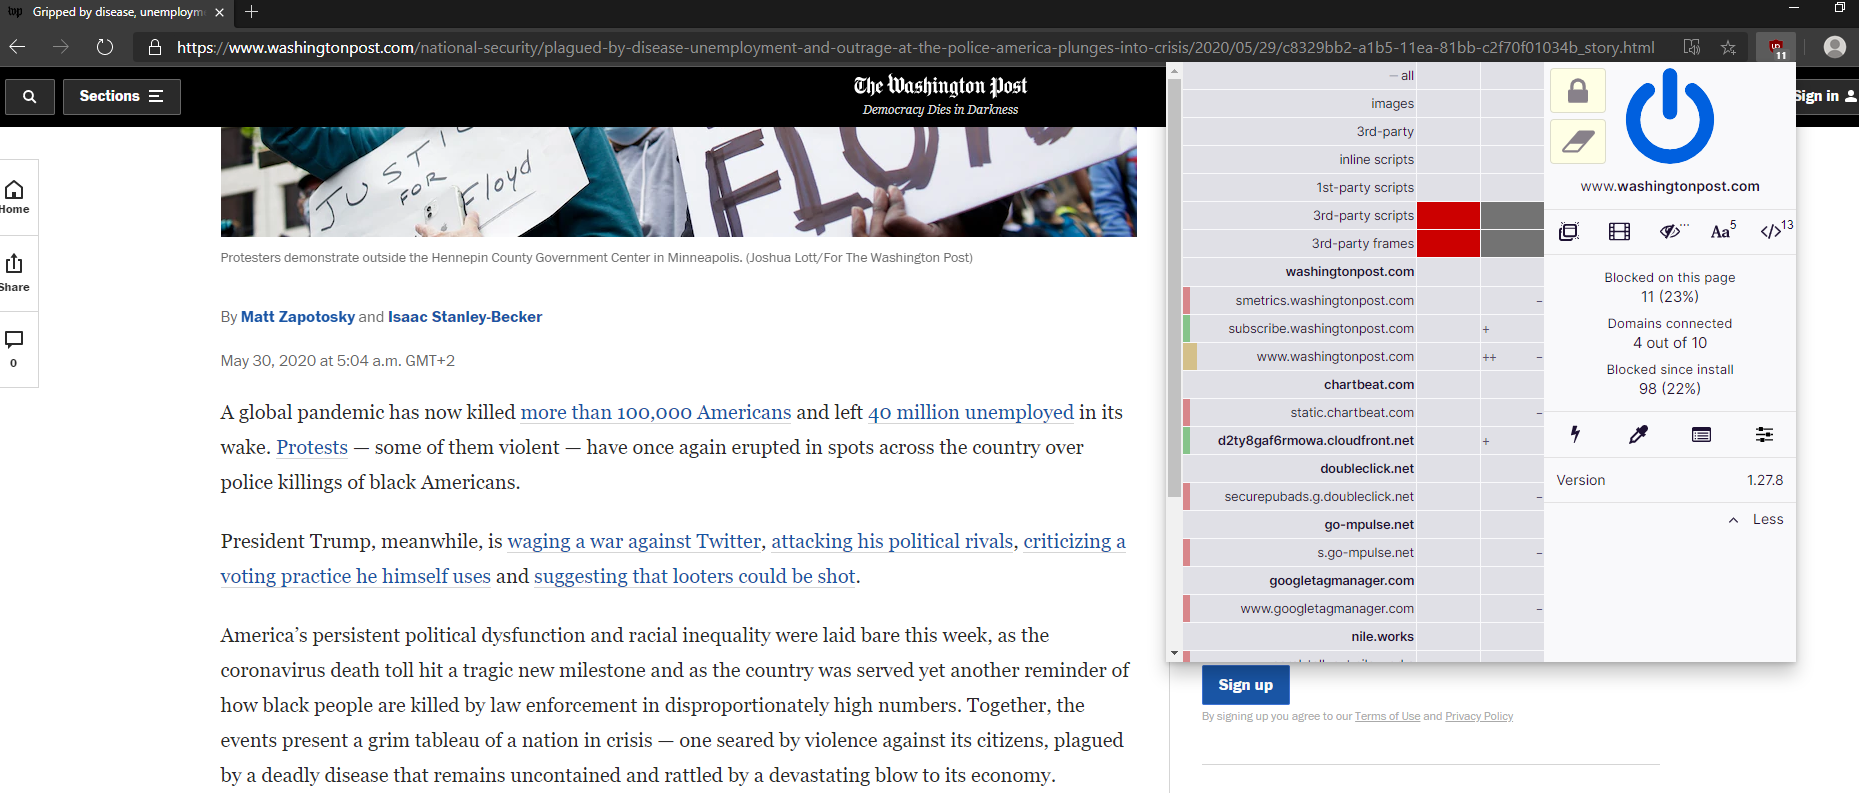Bookmark this page with star icon
The width and height of the screenshot is (1859, 793).
[x=1728, y=47]
